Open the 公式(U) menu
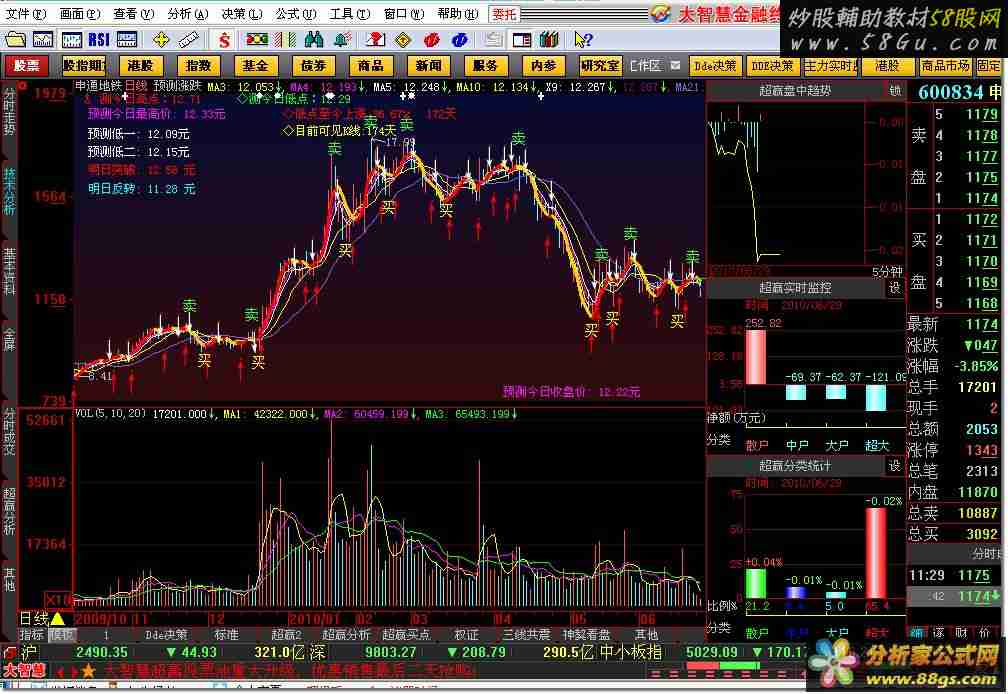 [x=296, y=13]
